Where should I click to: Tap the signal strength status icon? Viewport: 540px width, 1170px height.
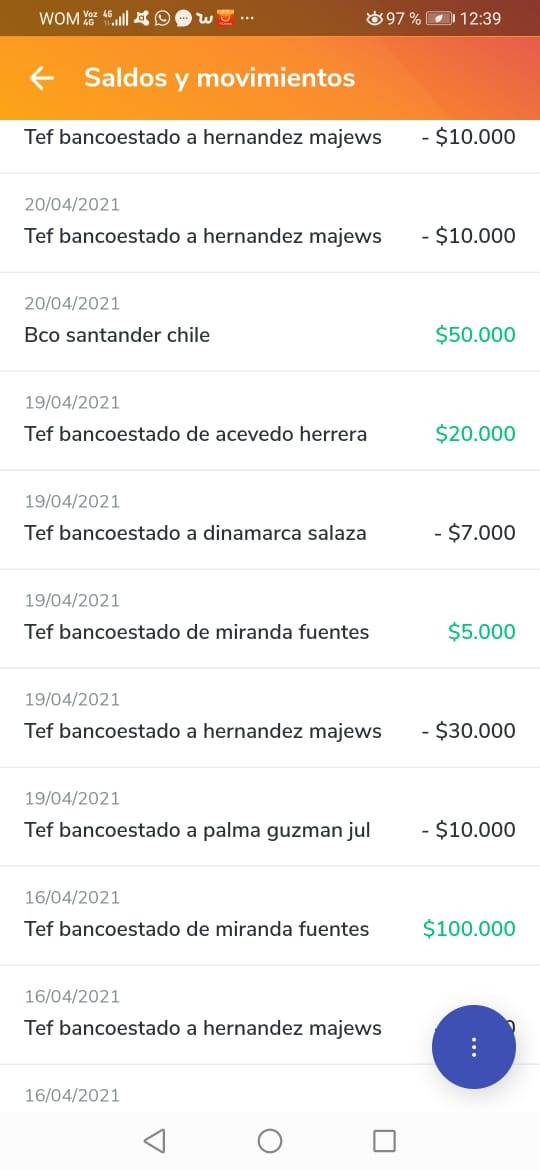point(119,18)
